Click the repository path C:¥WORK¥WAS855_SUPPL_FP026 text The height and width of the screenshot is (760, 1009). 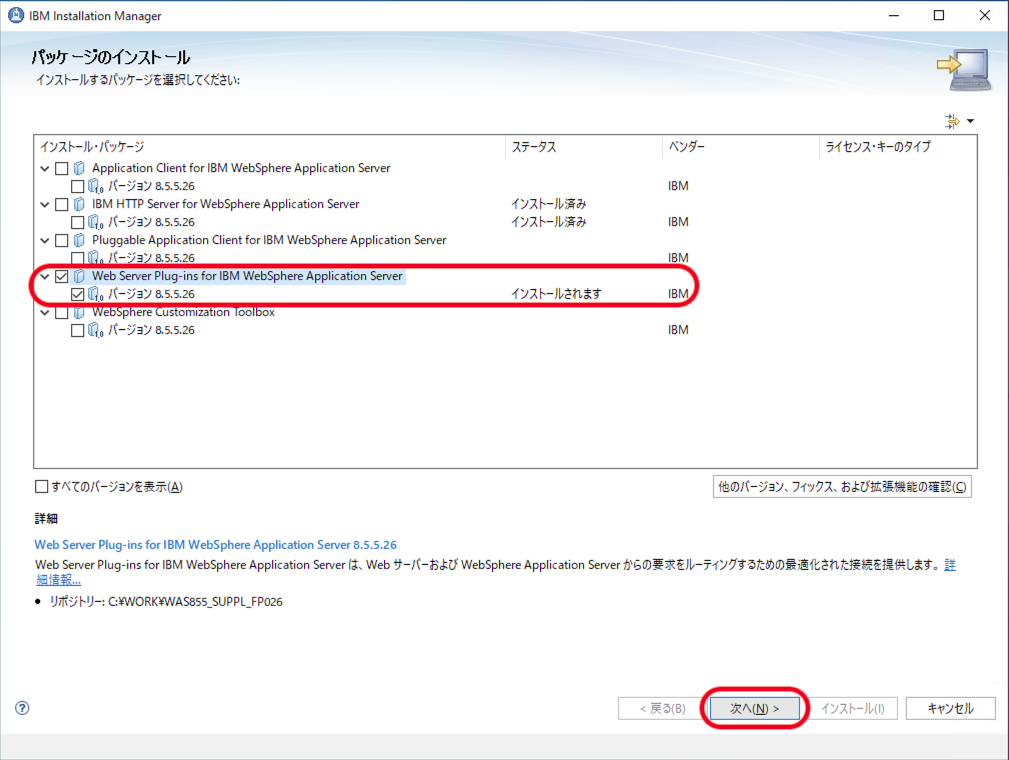coord(195,602)
